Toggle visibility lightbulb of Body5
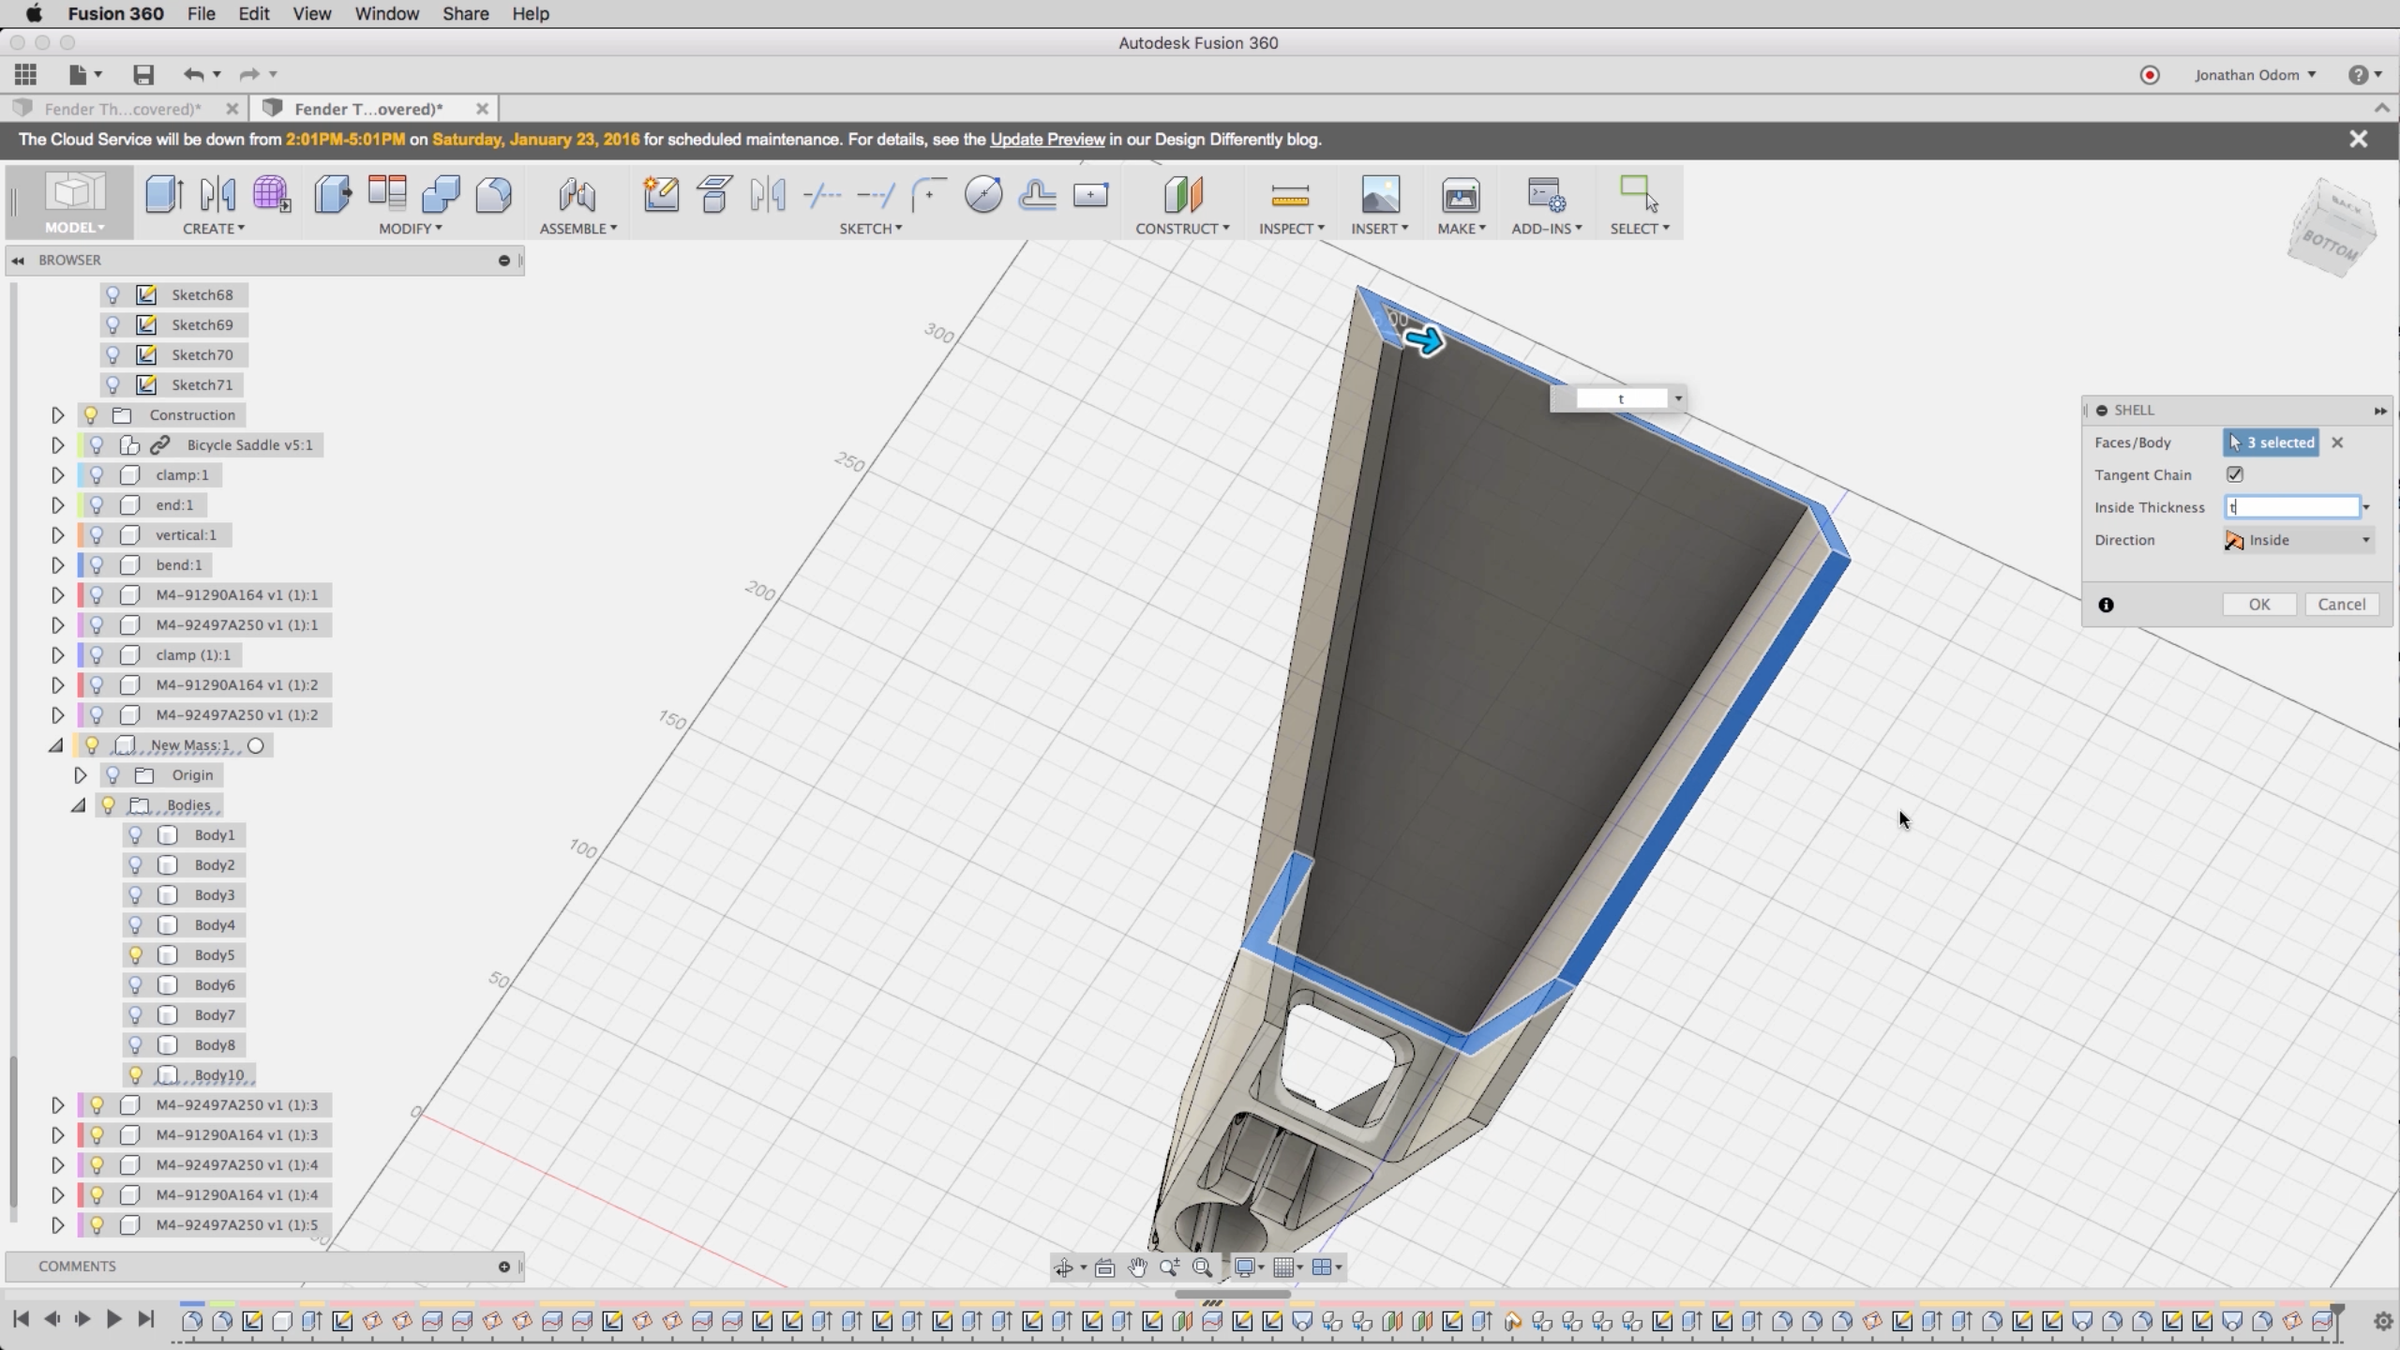The image size is (2400, 1350). 136,955
